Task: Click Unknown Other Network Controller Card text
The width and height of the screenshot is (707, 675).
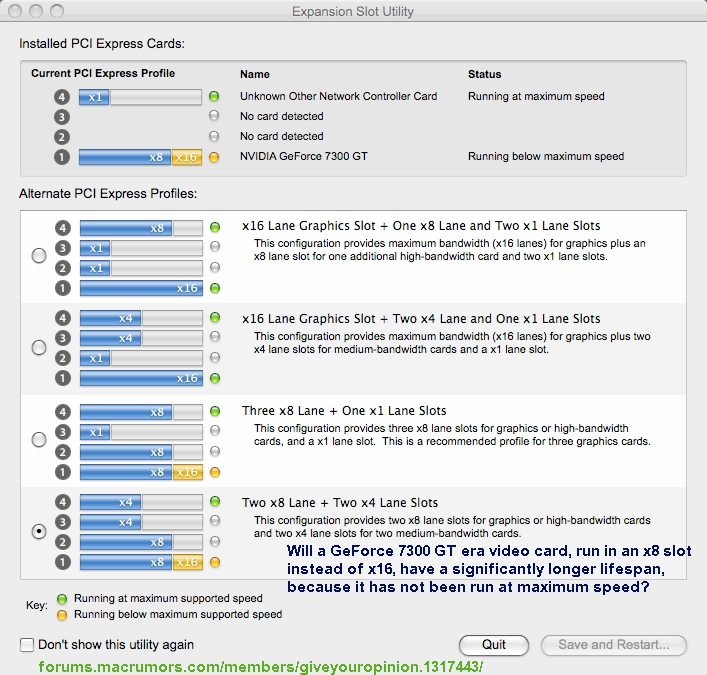Action: pos(338,96)
